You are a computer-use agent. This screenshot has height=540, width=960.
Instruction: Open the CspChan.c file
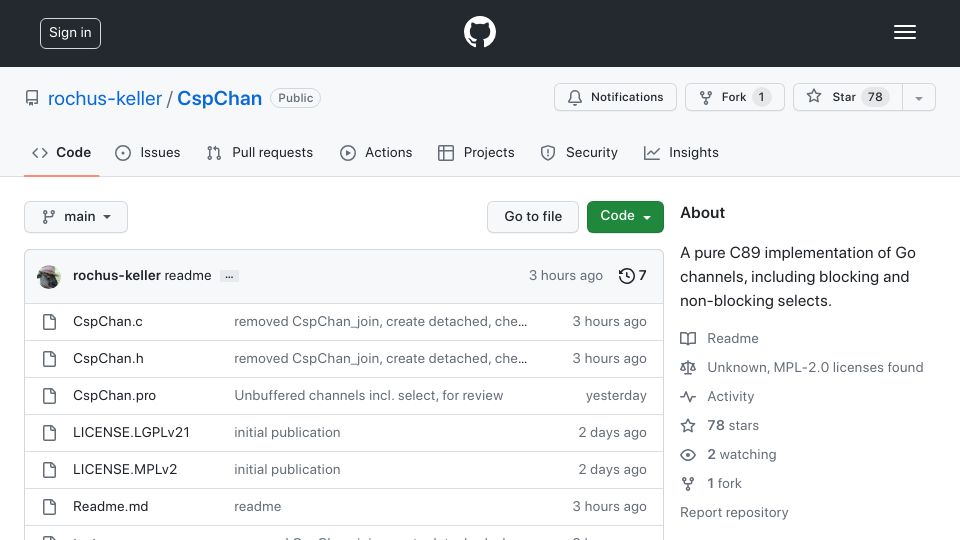[x=108, y=321]
